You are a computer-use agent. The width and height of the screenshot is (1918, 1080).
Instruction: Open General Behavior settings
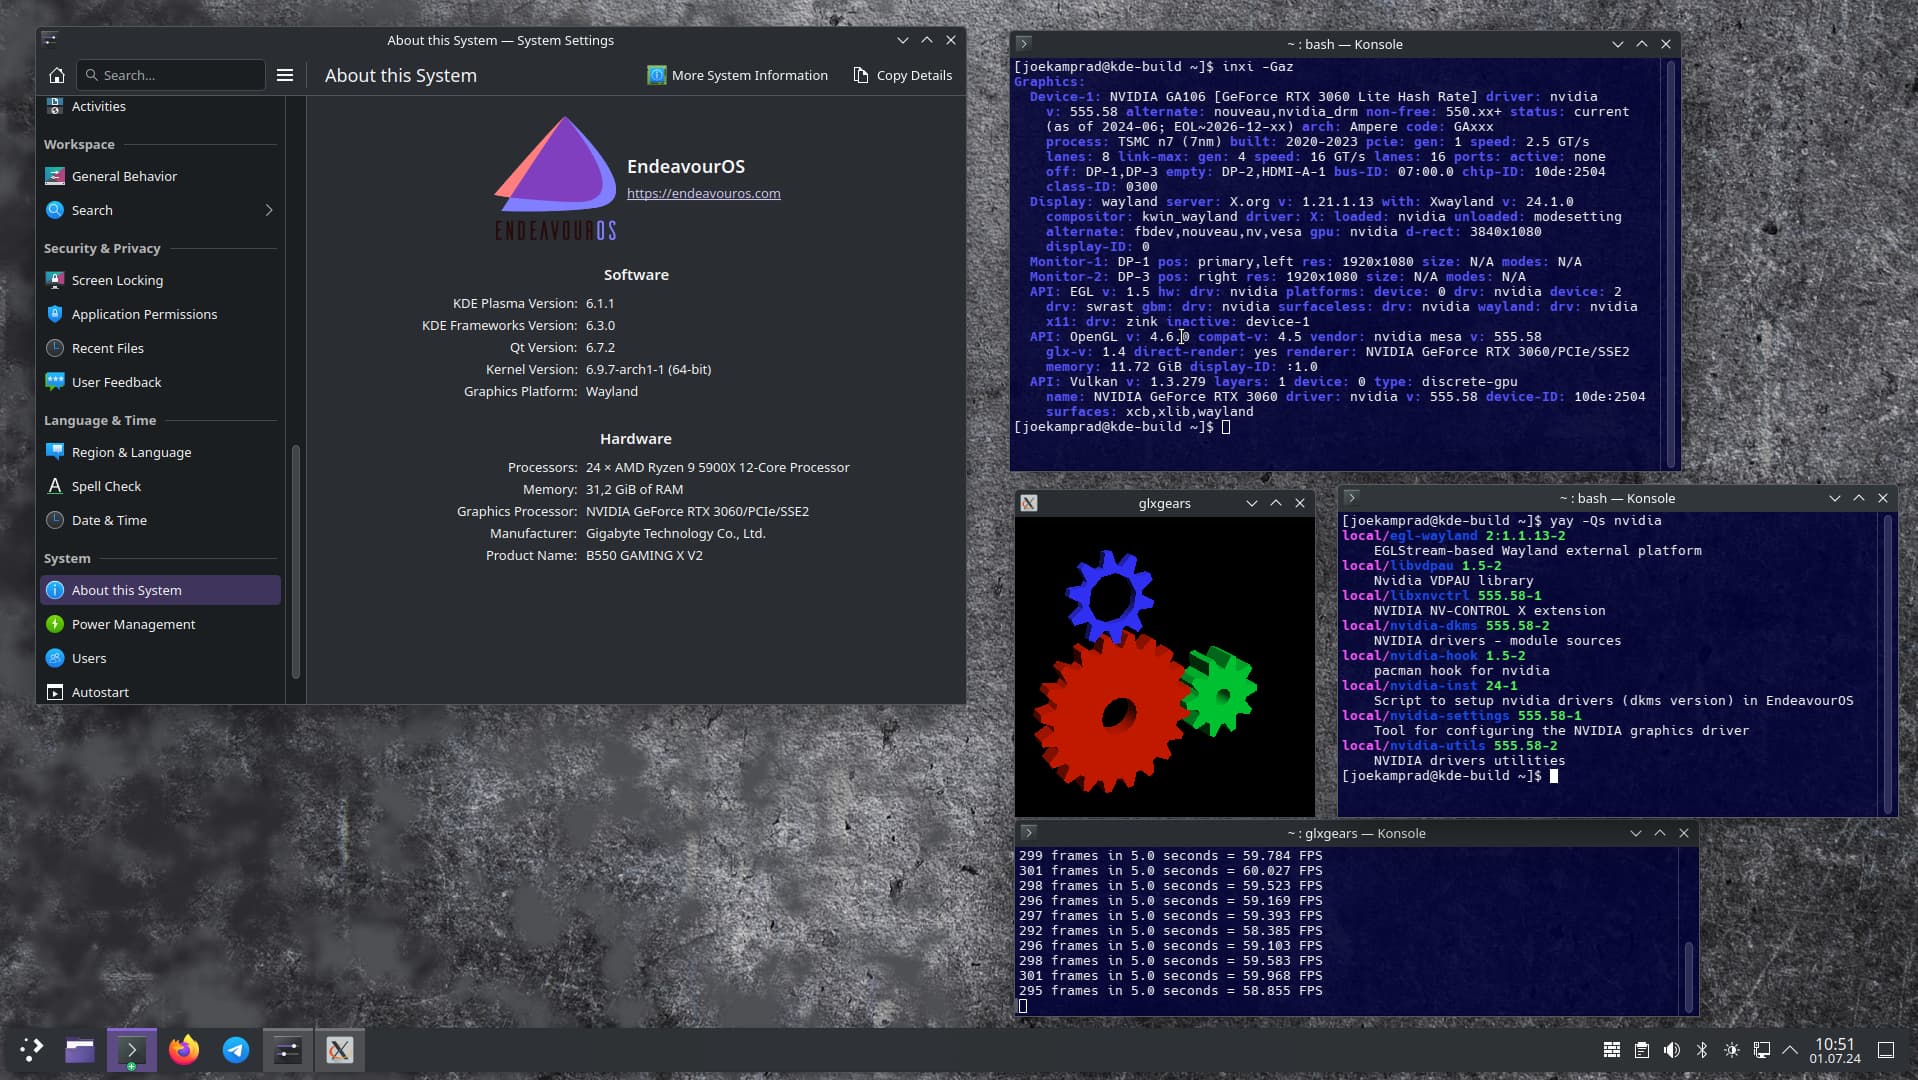pos(160,176)
